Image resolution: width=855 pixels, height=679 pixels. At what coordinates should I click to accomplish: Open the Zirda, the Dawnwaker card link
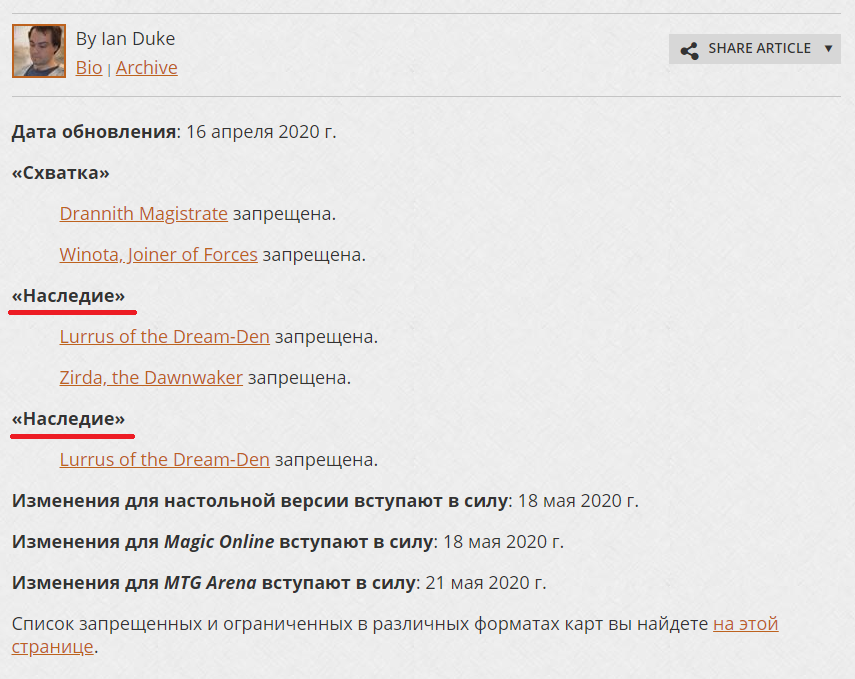pyautogui.click(x=151, y=378)
